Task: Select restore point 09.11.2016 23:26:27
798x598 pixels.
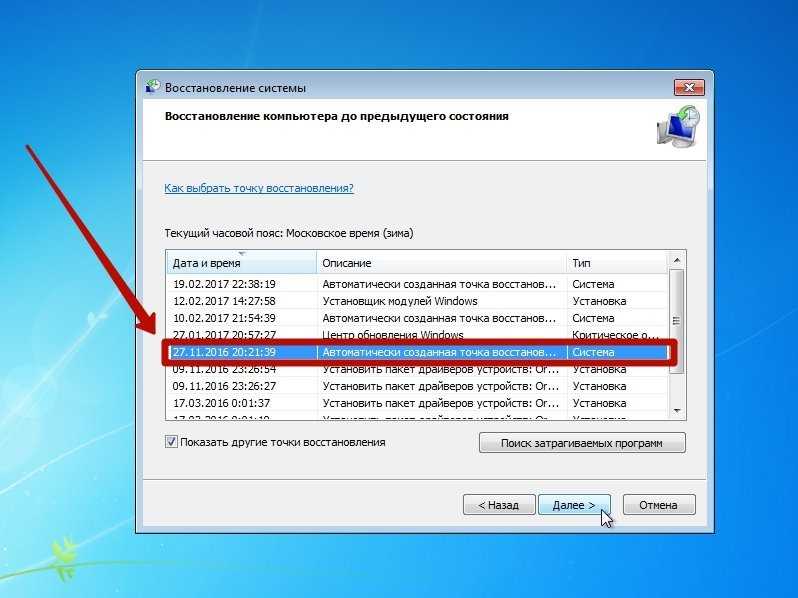Action: point(417,386)
